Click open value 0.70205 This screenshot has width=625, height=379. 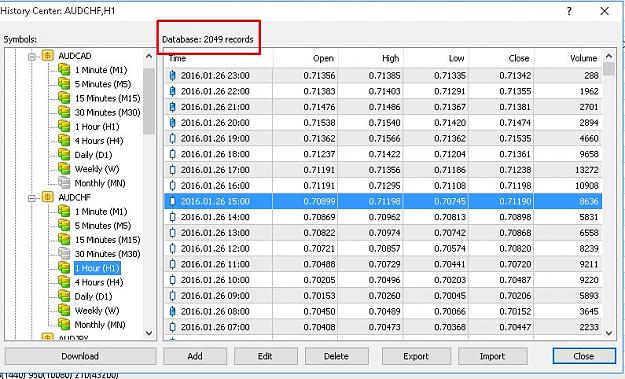click(319, 280)
